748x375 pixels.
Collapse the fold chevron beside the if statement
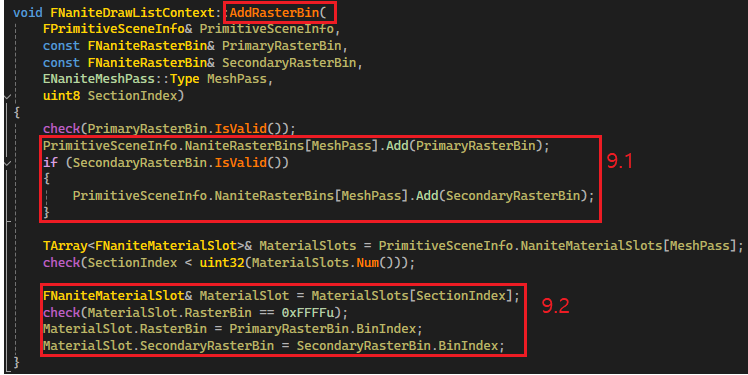tap(7, 164)
